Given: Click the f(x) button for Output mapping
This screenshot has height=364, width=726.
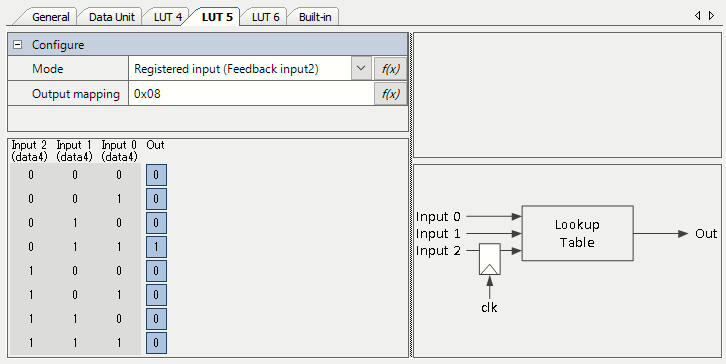Looking at the screenshot, I should point(390,94).
